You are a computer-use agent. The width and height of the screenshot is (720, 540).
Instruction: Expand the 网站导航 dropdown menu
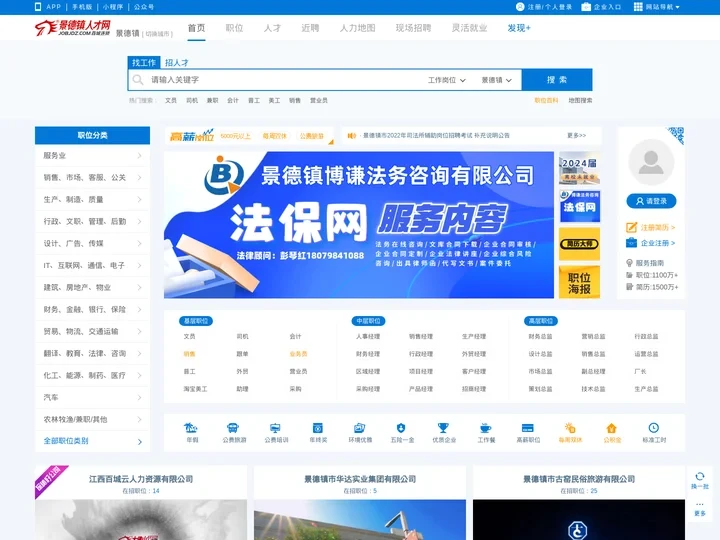click(657, 6)
